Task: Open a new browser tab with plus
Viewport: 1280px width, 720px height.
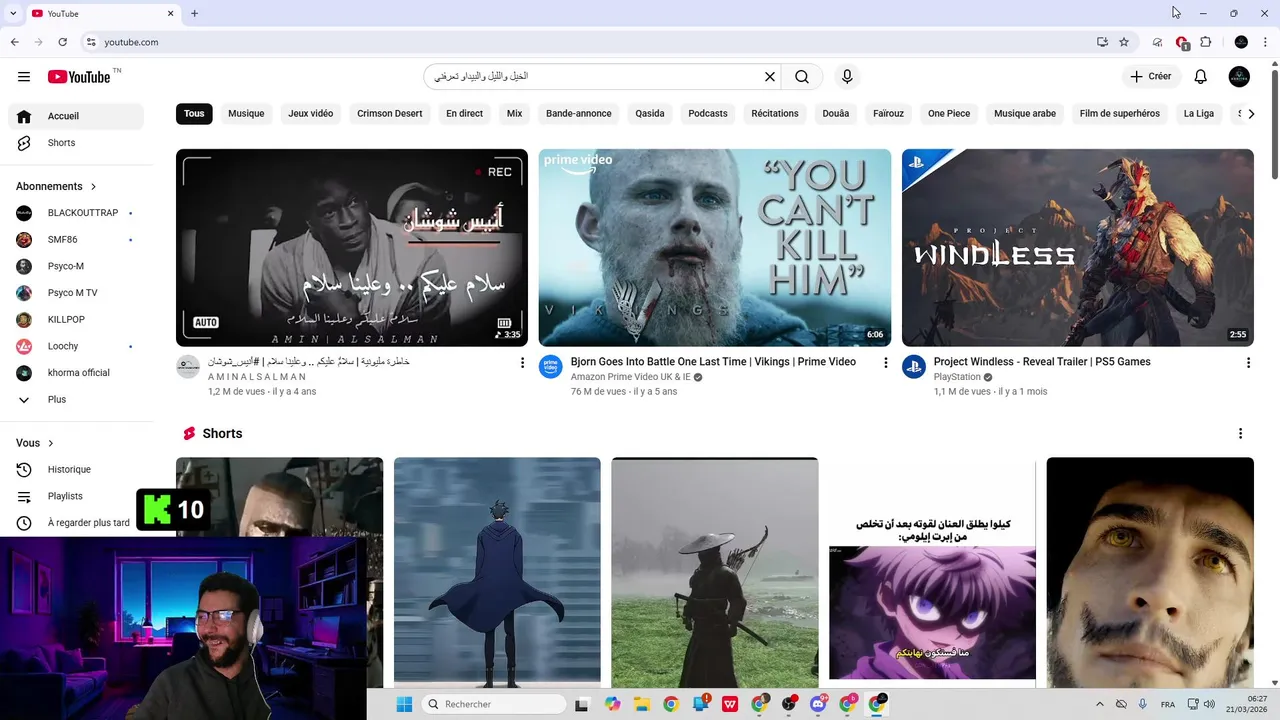Action: click(x=194, y=14)
